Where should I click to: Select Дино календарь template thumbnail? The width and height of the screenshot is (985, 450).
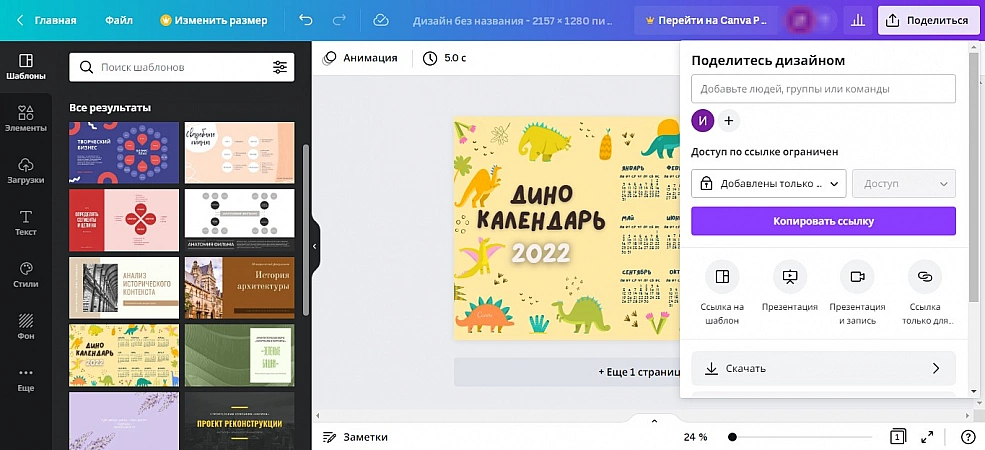(124, 355)
